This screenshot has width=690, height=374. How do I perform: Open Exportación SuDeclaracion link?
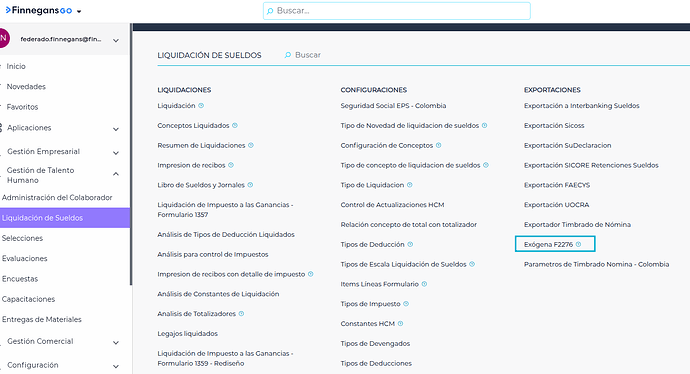(568, 145)
